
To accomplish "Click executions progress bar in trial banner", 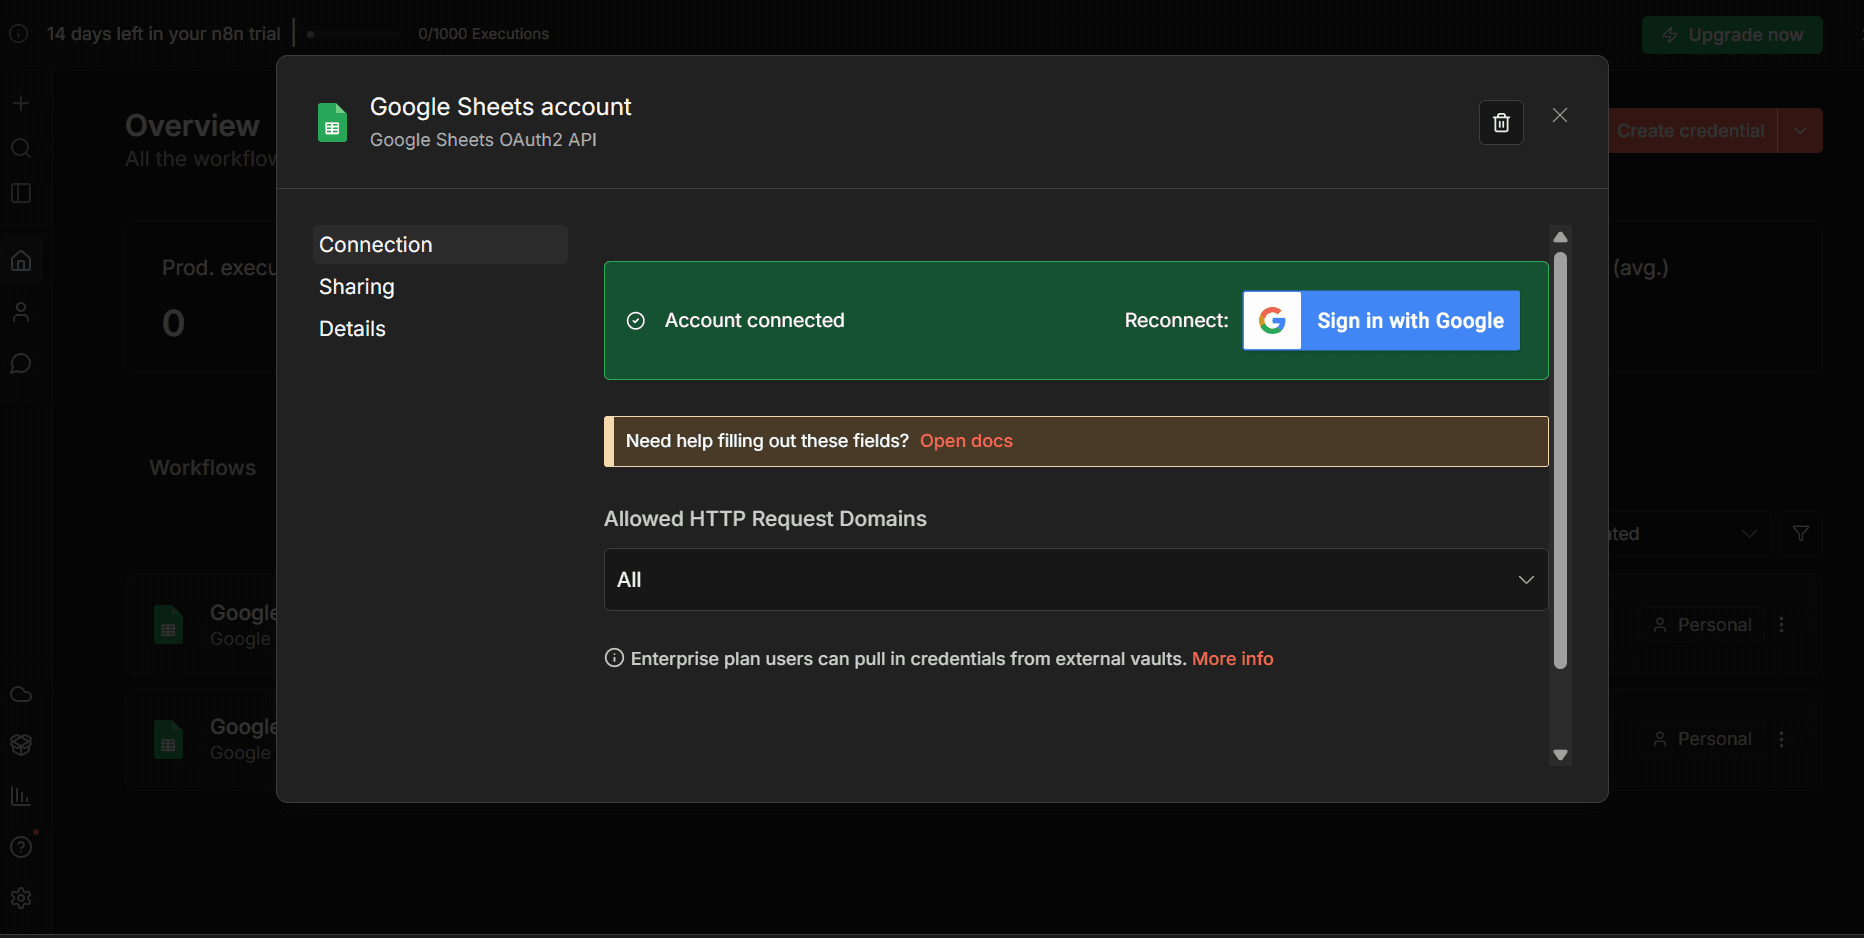I will click(x=354, y=34).
